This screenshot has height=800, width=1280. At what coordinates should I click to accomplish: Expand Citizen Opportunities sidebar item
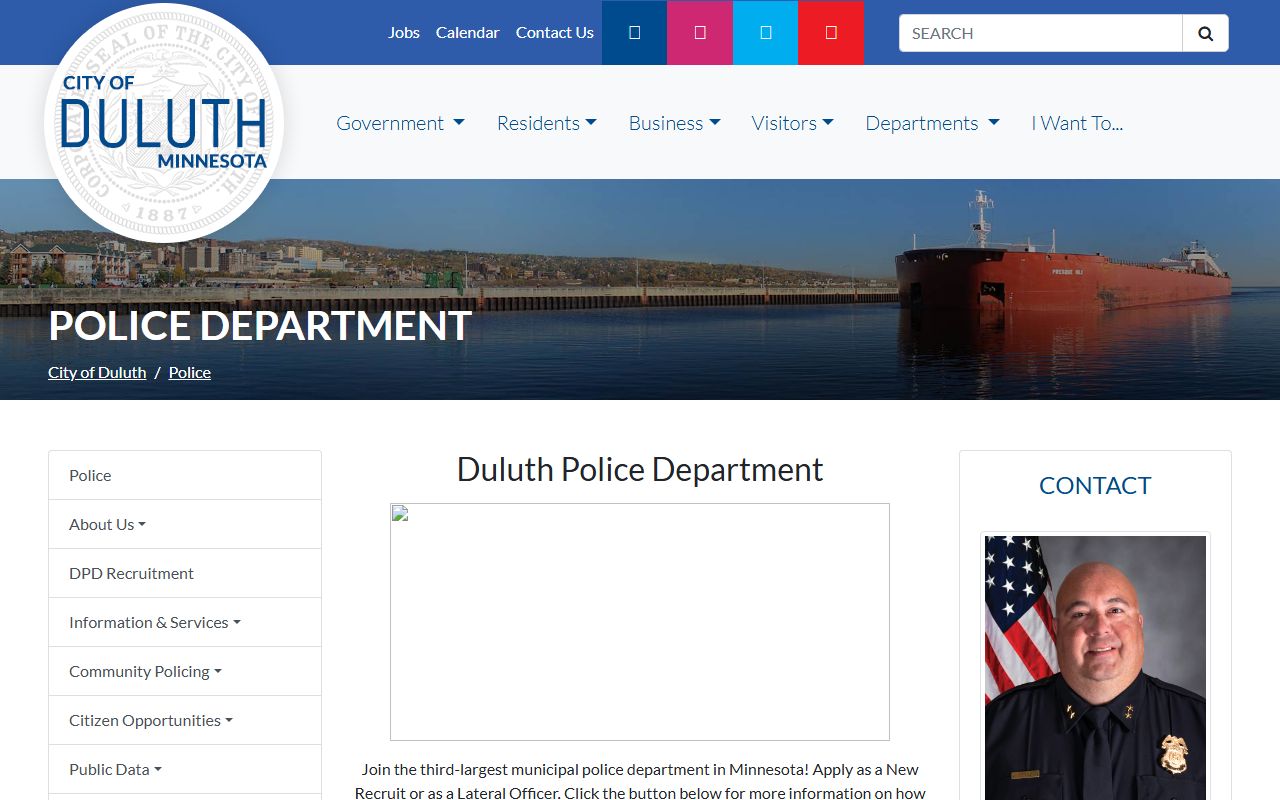(185, 720)
